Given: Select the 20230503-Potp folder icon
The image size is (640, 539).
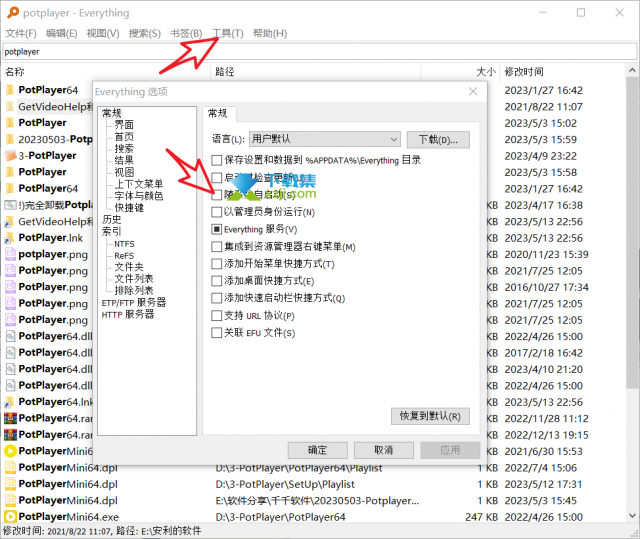Looking at the screenshot, I should pos(10,139).
